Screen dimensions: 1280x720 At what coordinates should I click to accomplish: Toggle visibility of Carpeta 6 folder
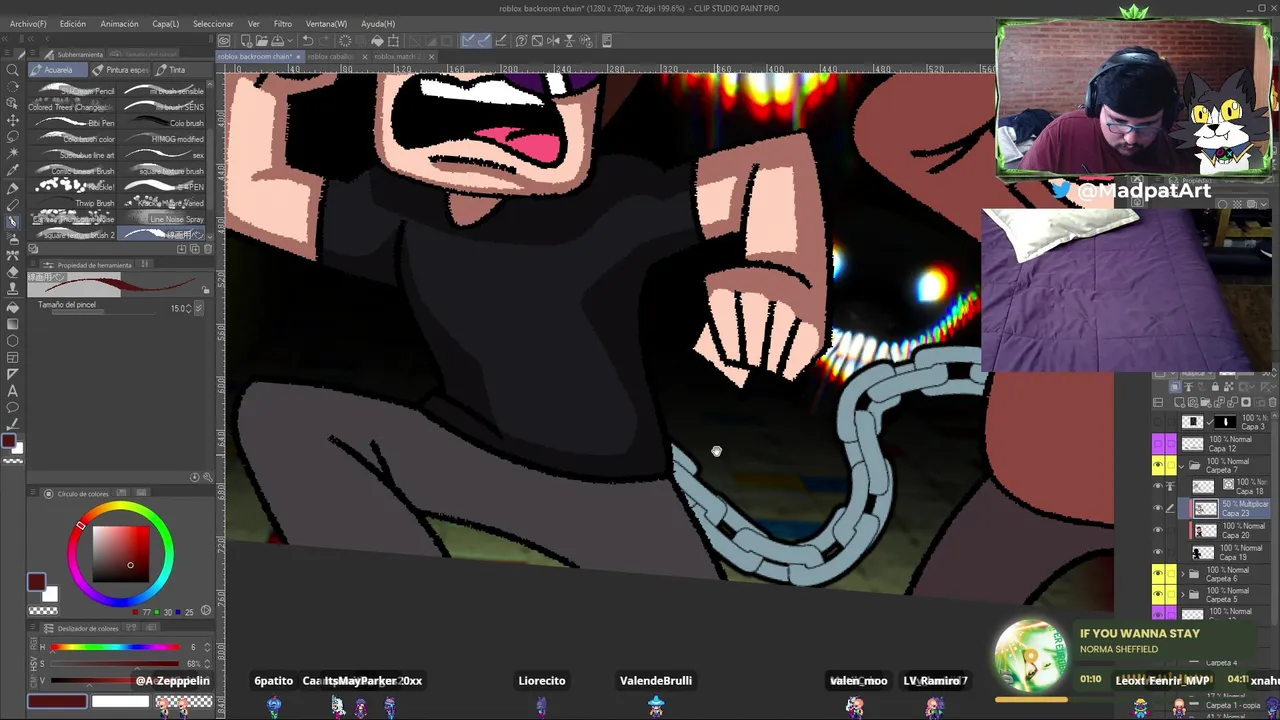(1158, 573)
